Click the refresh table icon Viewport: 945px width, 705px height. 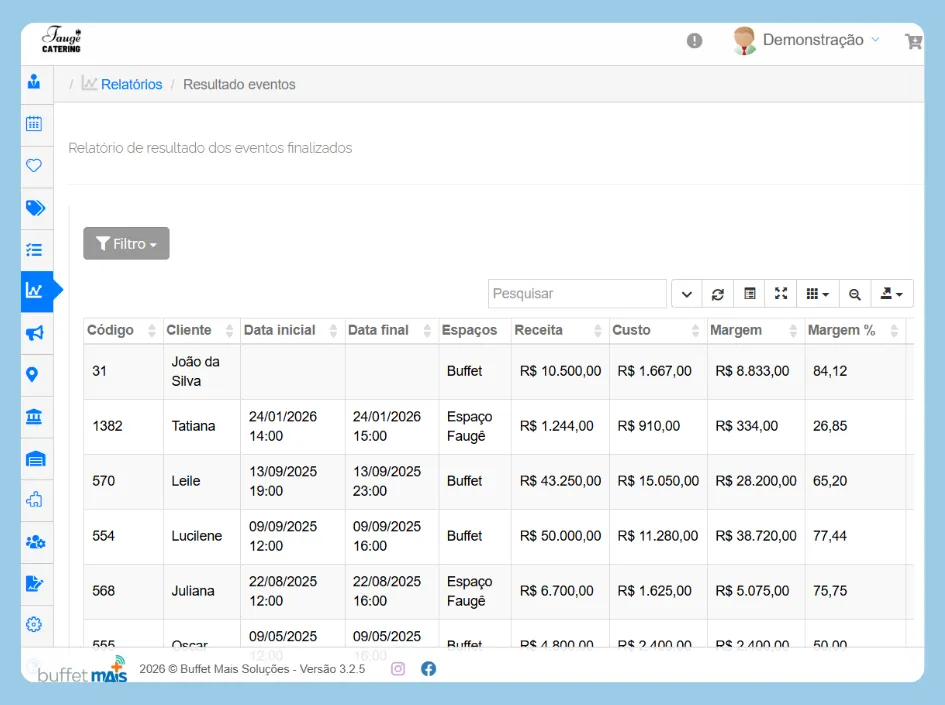(718, 294)
